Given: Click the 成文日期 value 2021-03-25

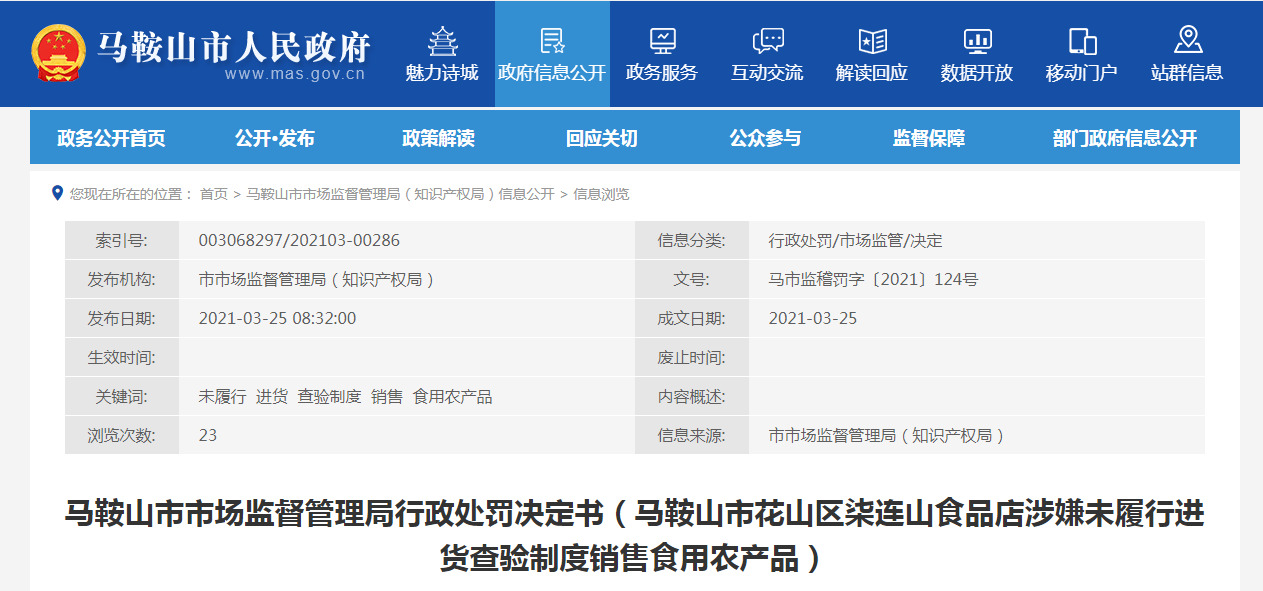Looking at the screenshot, I should point(812,319).
